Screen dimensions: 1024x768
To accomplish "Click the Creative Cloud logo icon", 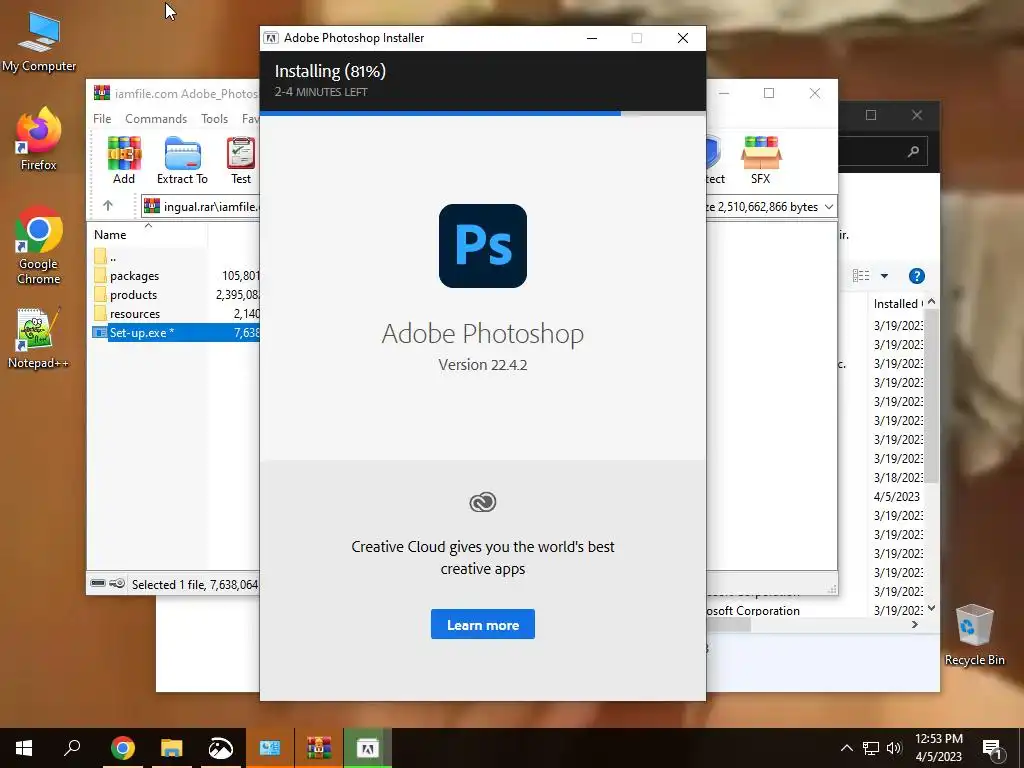I will pyautogui.click(x=483, y=502).
